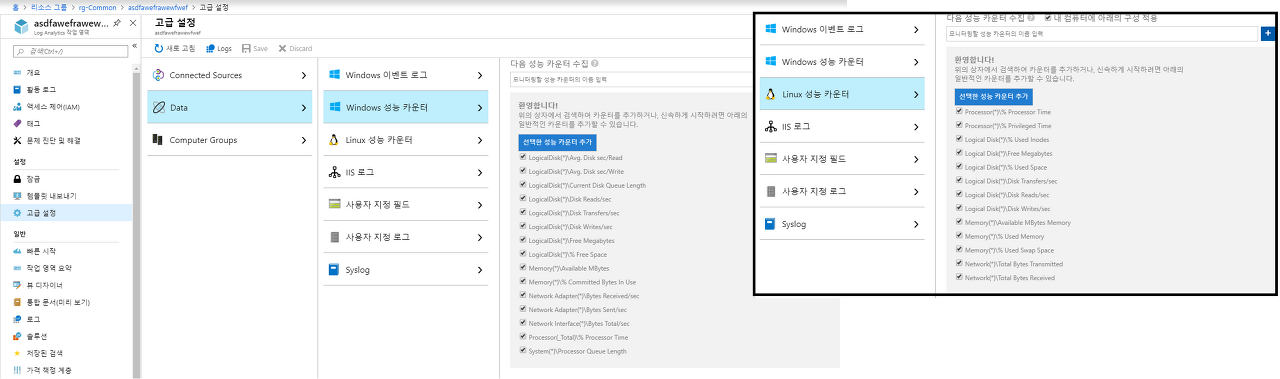Uncheck Processor(*)\% Privileged Time in inset
This screenshot has height=379, width=1280.
point(959,126)
